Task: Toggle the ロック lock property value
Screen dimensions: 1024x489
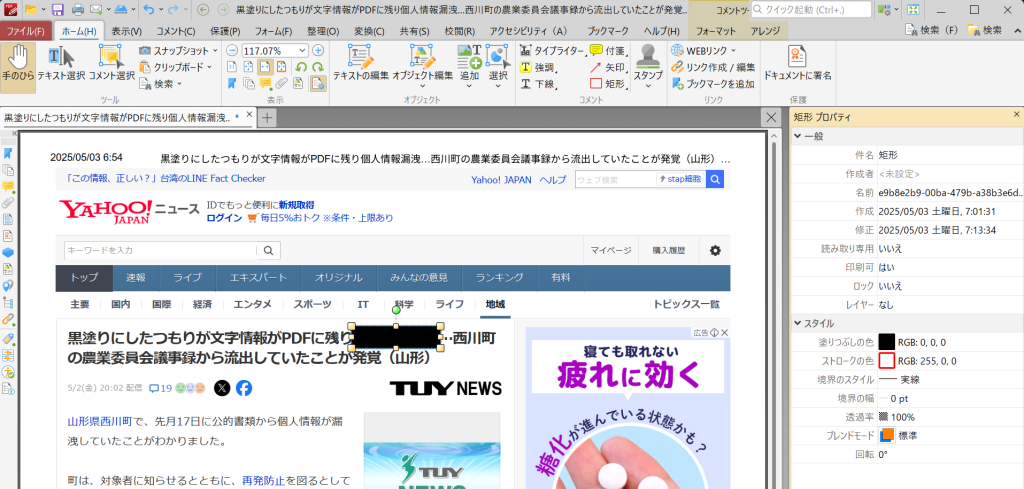Action: point(889,285)
